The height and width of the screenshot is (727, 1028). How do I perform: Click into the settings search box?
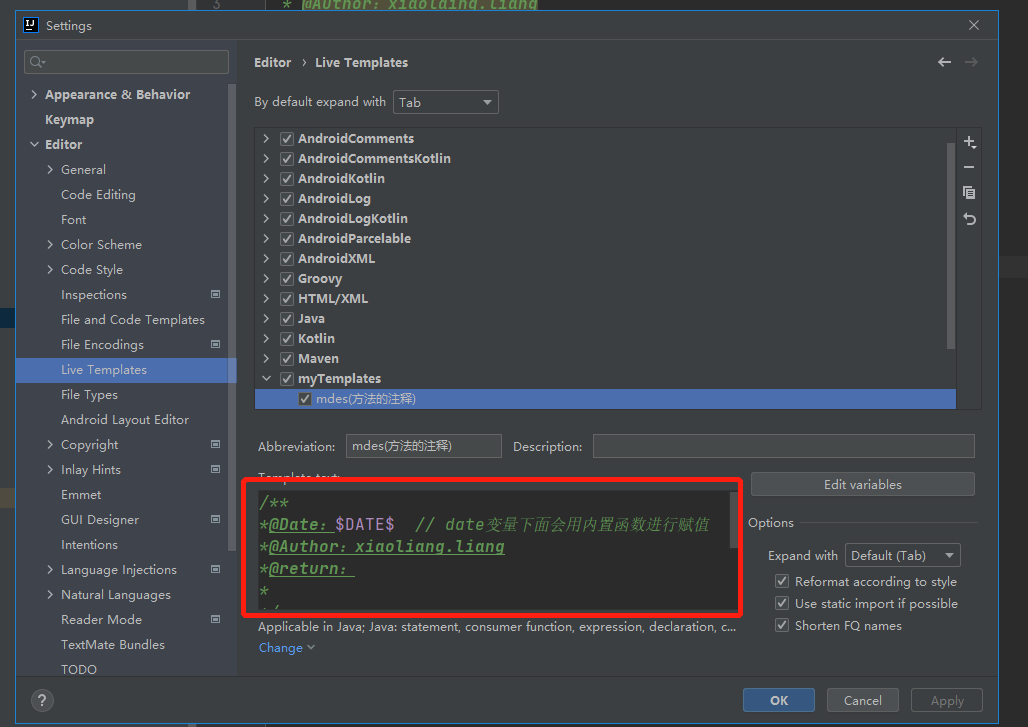(x=127, y=62)
